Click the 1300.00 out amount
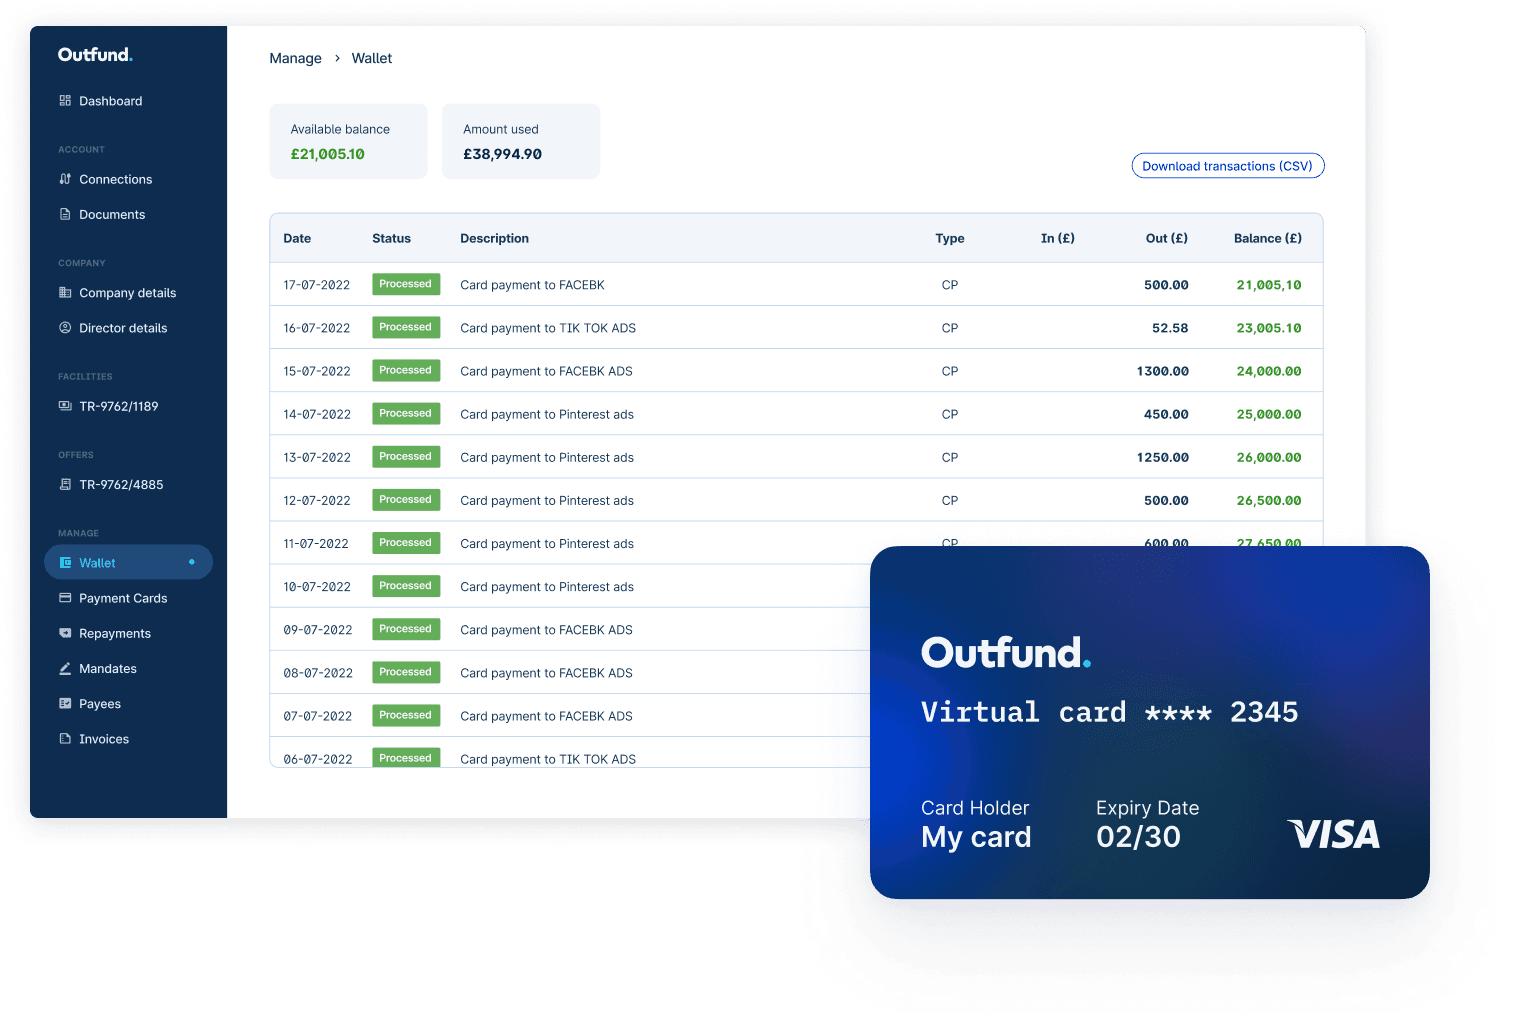The image size is (1520, 1036). [x=1163, y=371]
